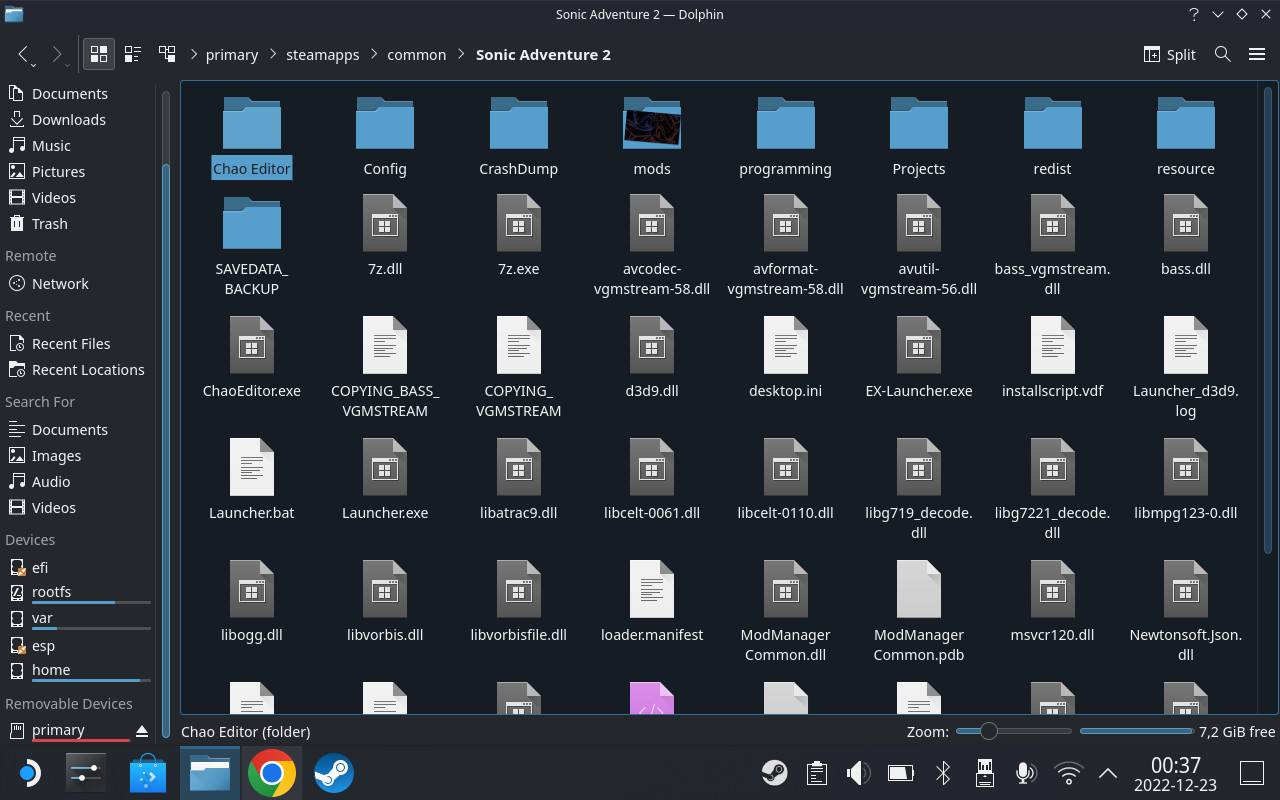
Task: Eject the primary removable device
Action: click(x=142, y=731)
